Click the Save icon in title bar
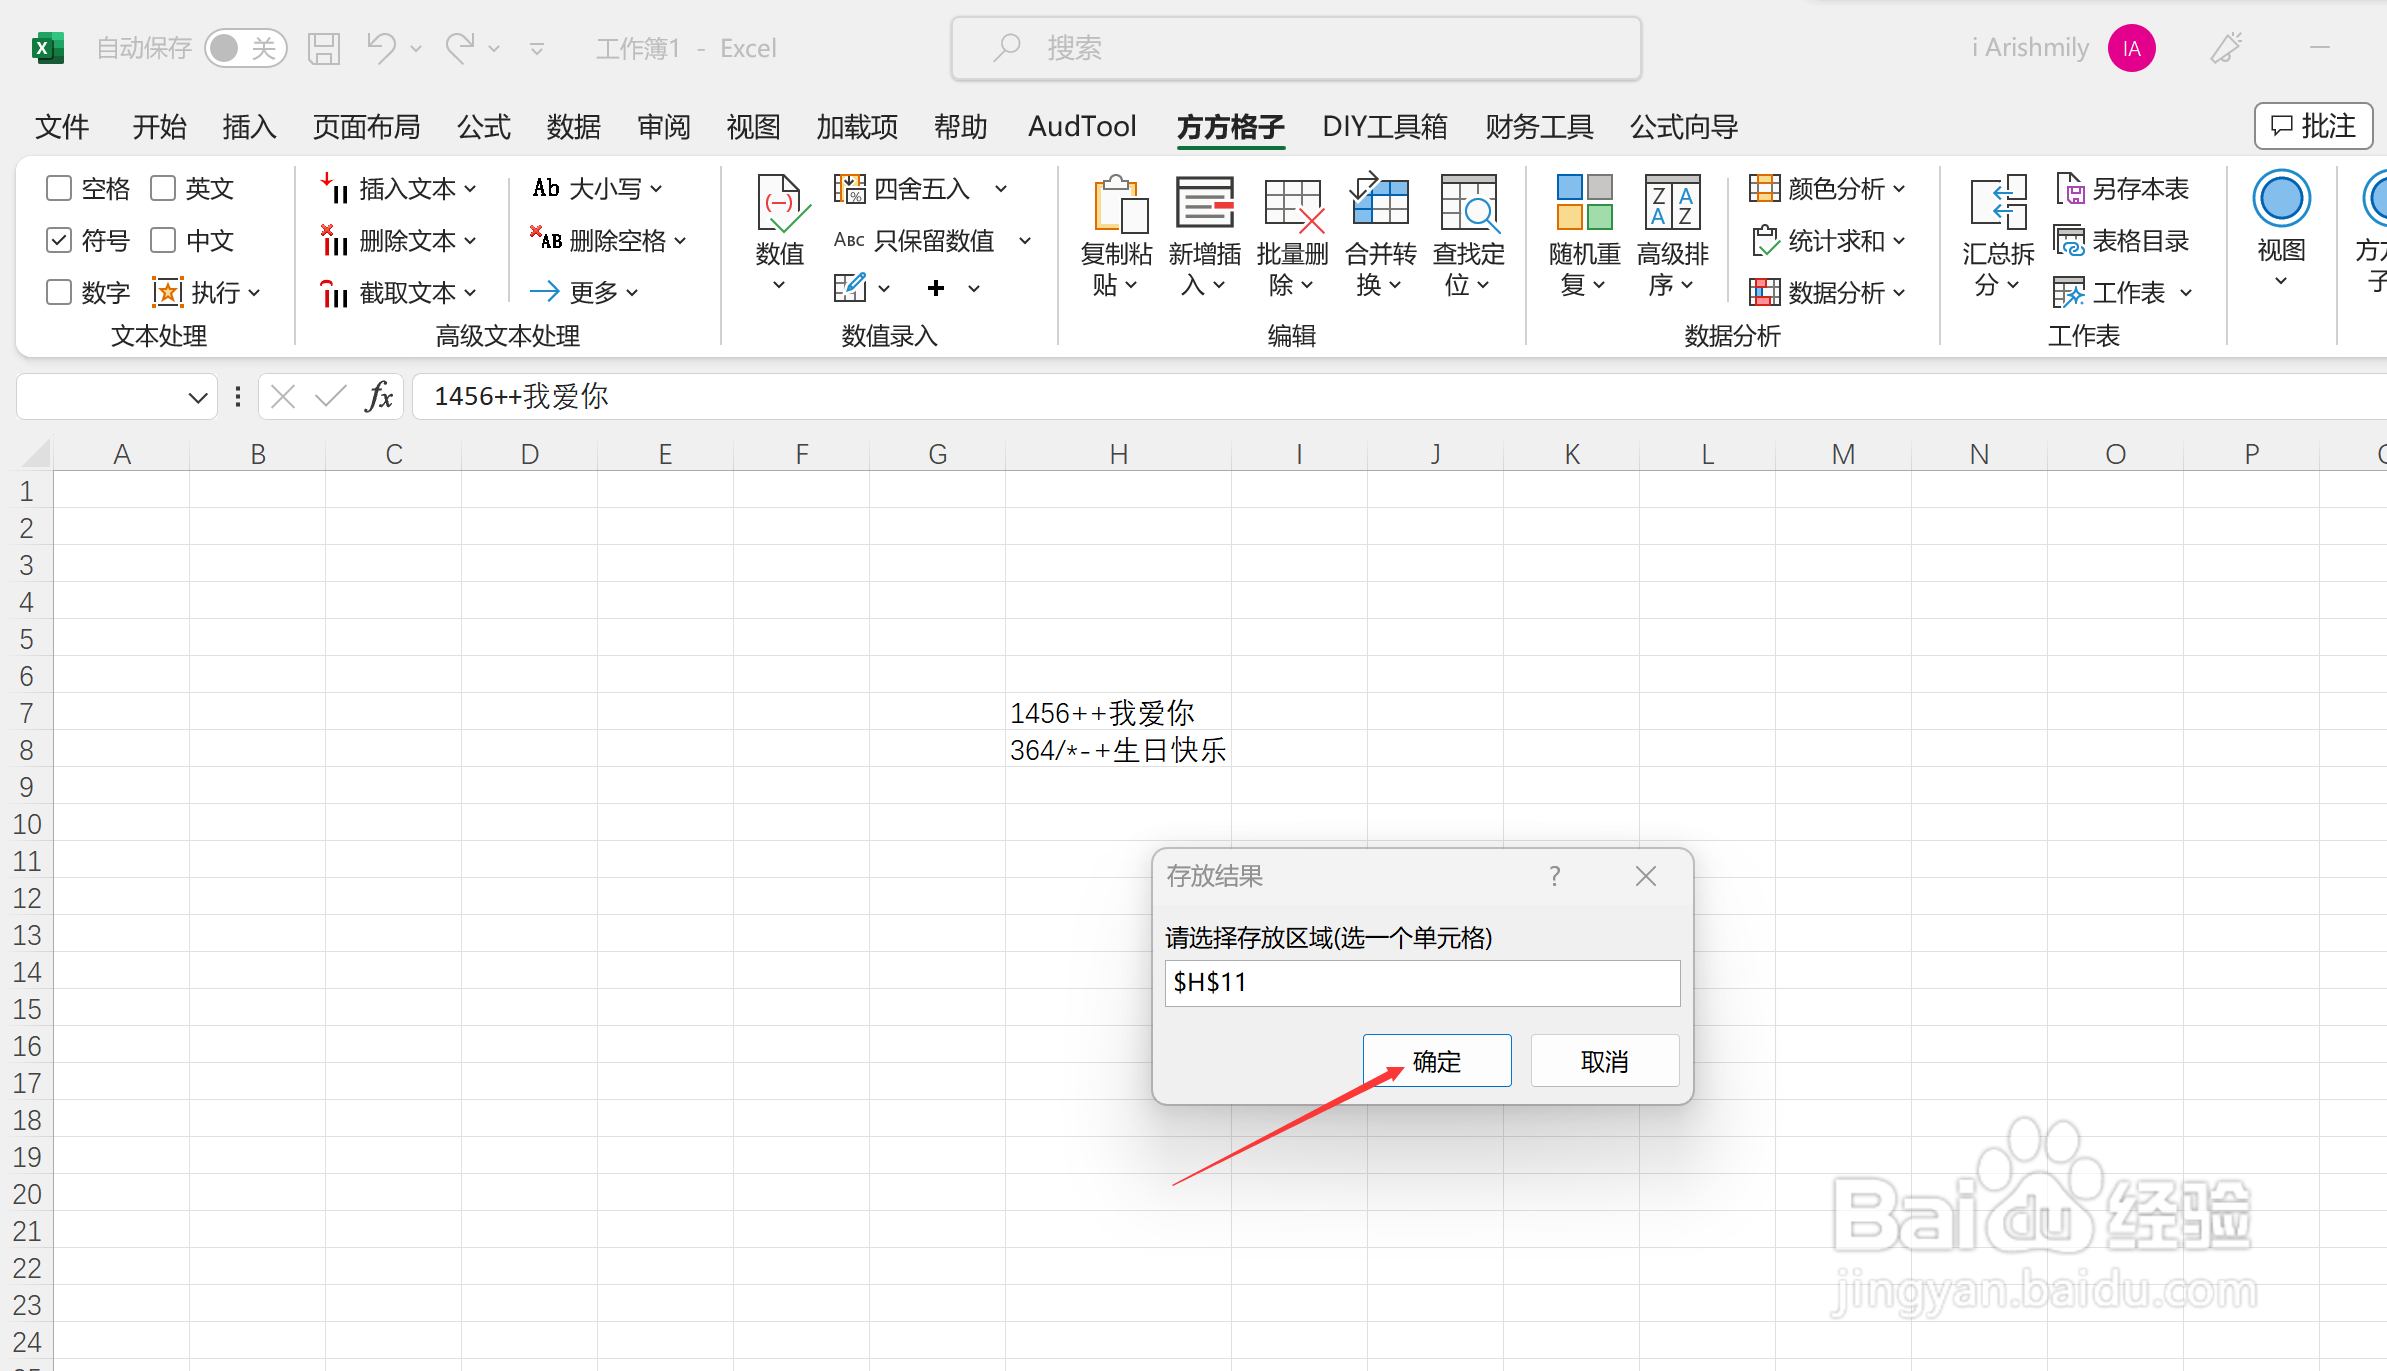2387x1371 pixels. pos(323,48)
